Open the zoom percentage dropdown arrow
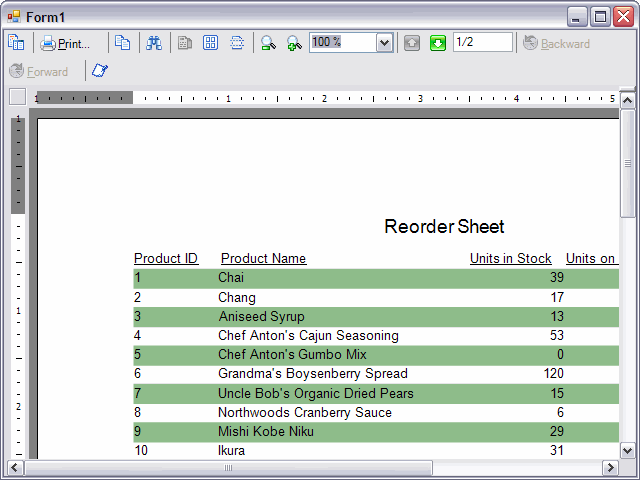 (x=384, y=42)
